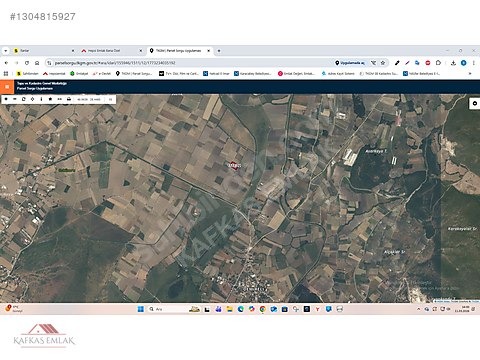The height and width of the screenshot is (360, 480).
Task: Click the print icon in map toolbar
Action: pos(69,99)
